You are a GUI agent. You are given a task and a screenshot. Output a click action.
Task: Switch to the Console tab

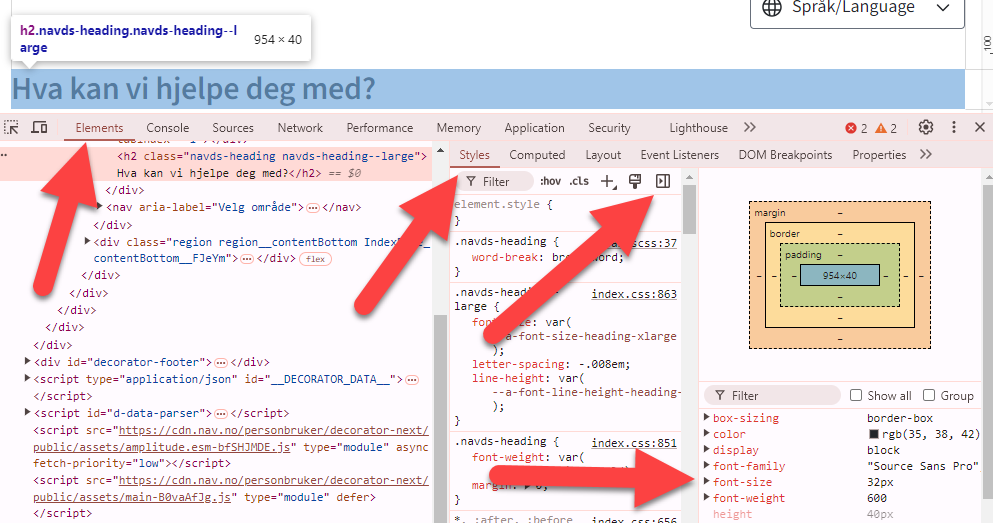(x=168, y=128)
